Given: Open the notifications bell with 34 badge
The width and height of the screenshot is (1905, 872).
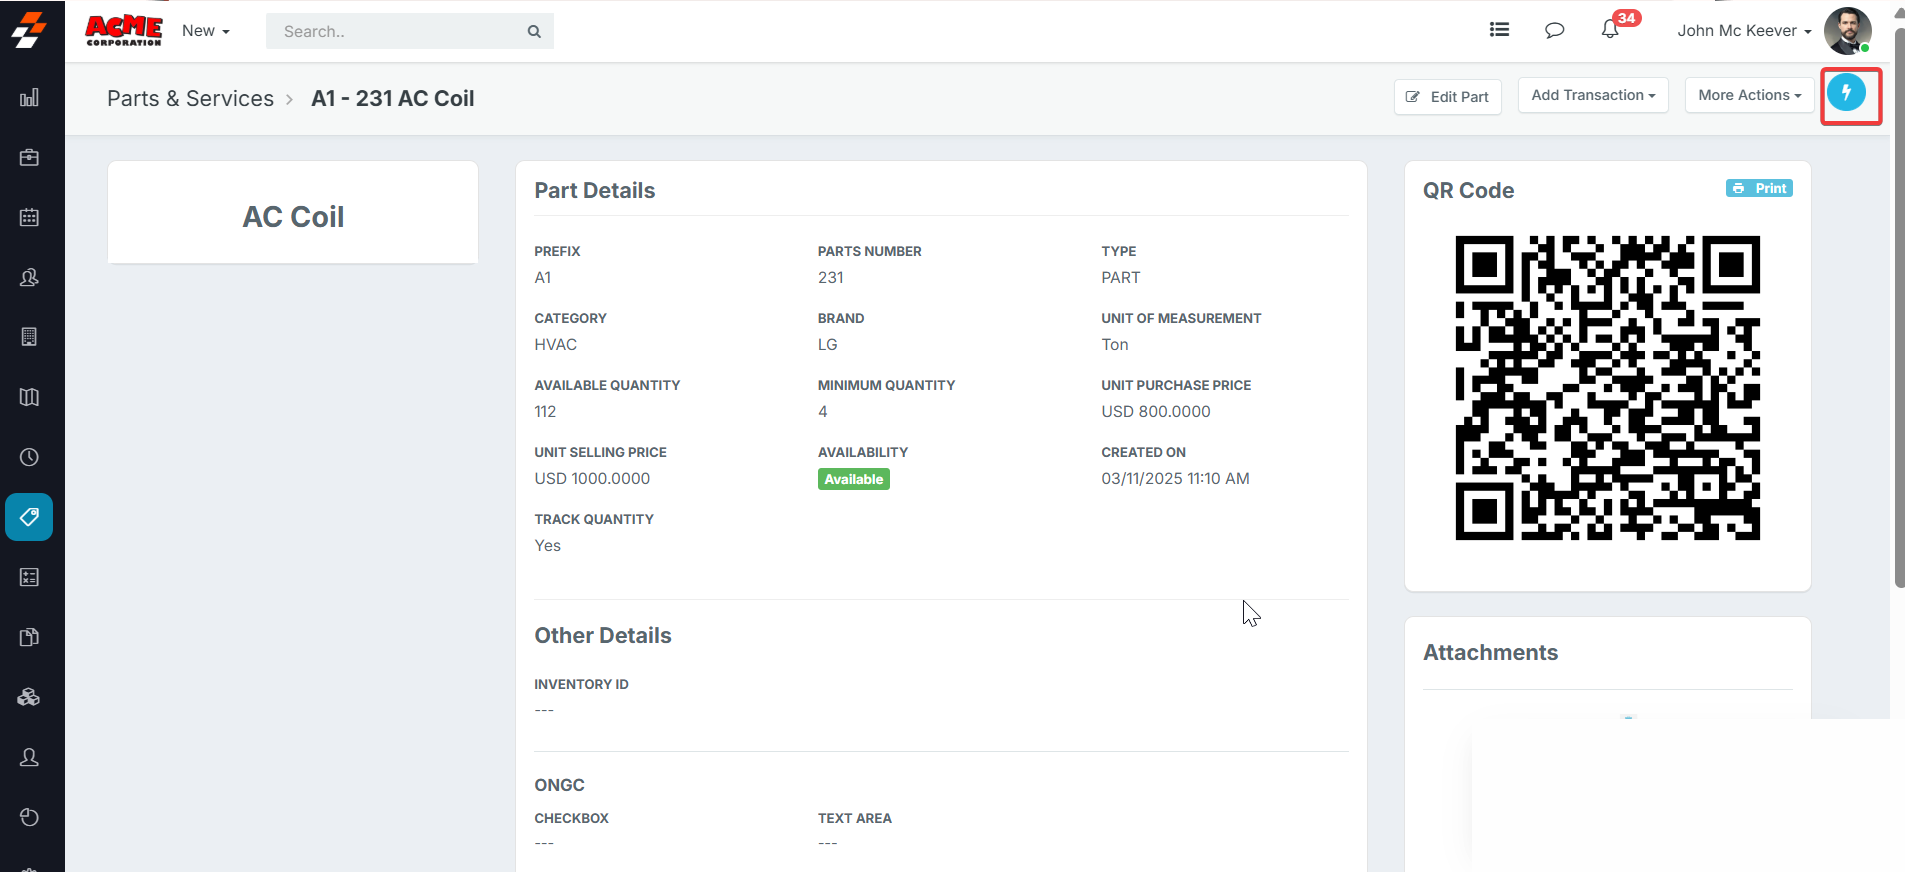Looking at the screenshot, I should (1610, 30).
